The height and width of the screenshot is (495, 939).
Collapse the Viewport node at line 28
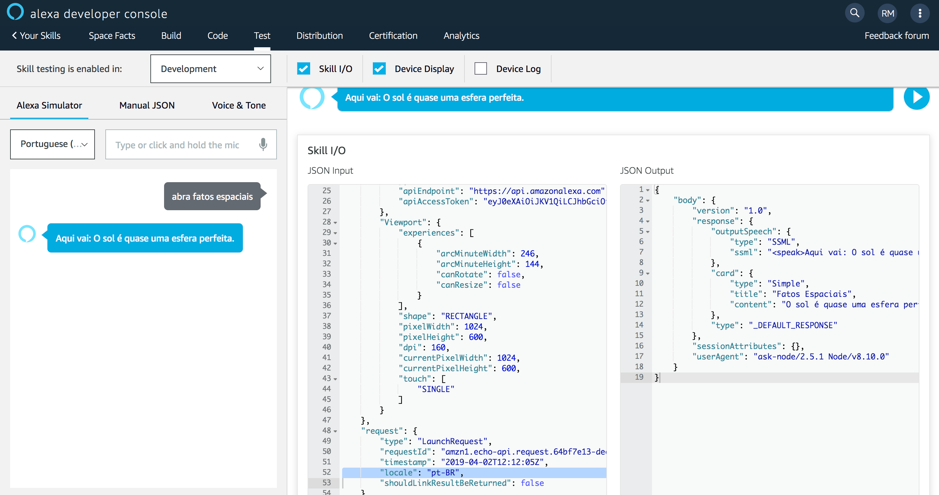335,223
